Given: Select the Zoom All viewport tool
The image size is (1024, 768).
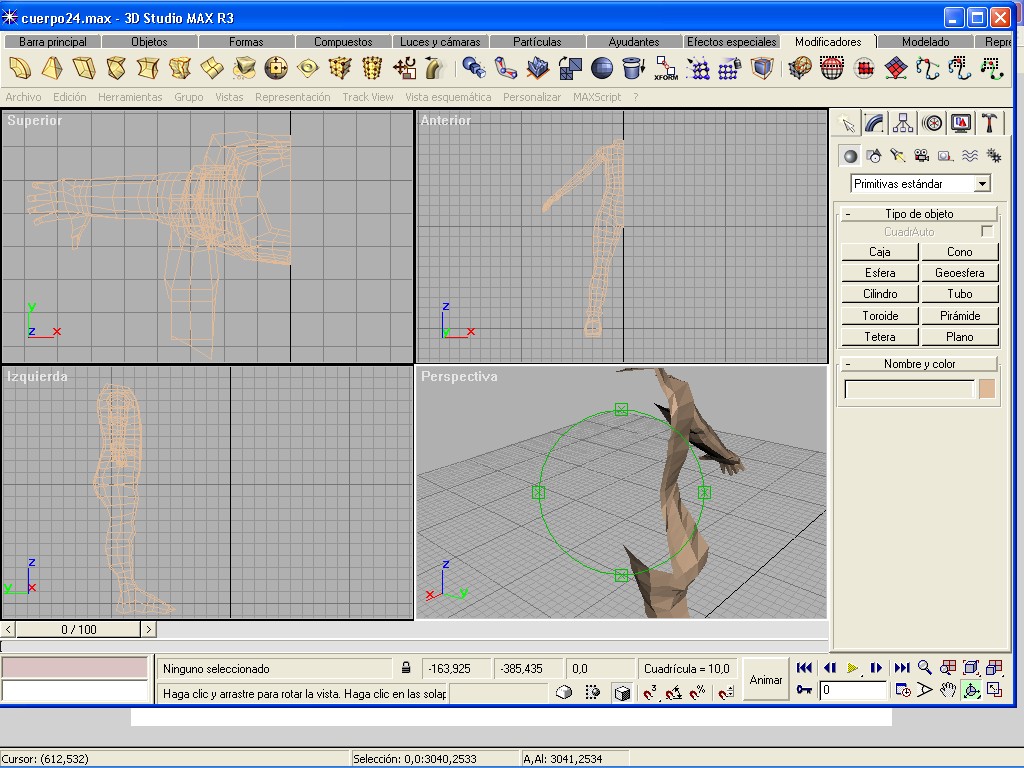Looking at the screenshot, I should [948, 667].
